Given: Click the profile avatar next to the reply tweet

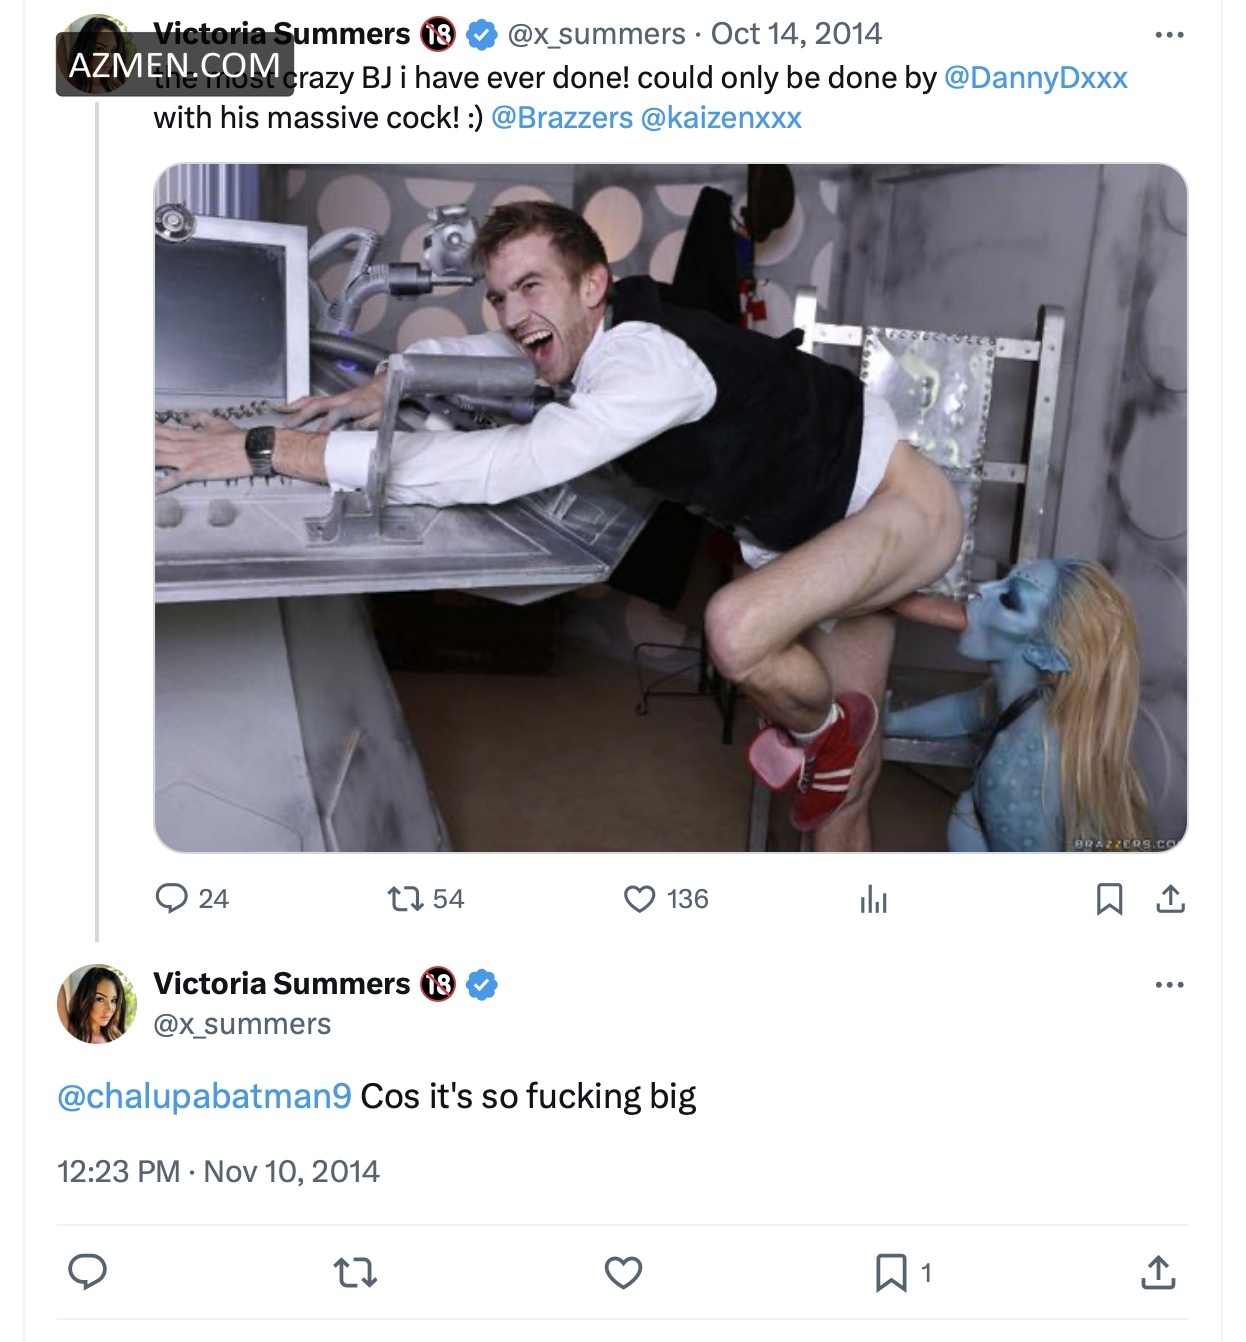Looking at the screenshot, I should point(97,1003).
